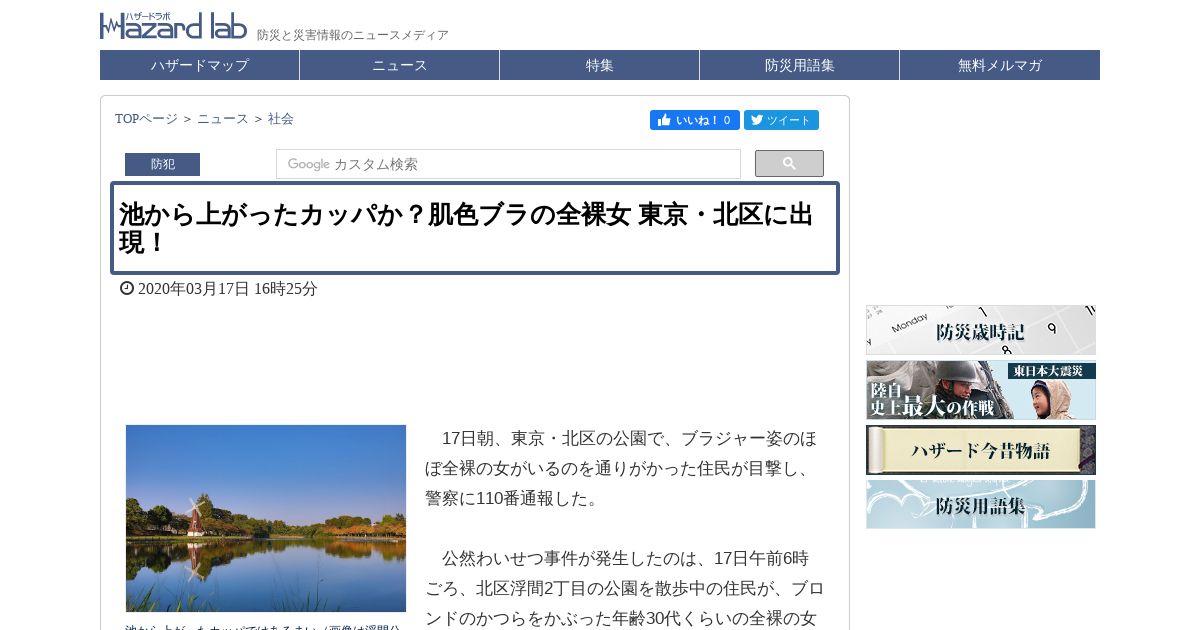Open the ハザードマップ menu
The width and height of the screenshot is (1200, 630).
(200, 65)
